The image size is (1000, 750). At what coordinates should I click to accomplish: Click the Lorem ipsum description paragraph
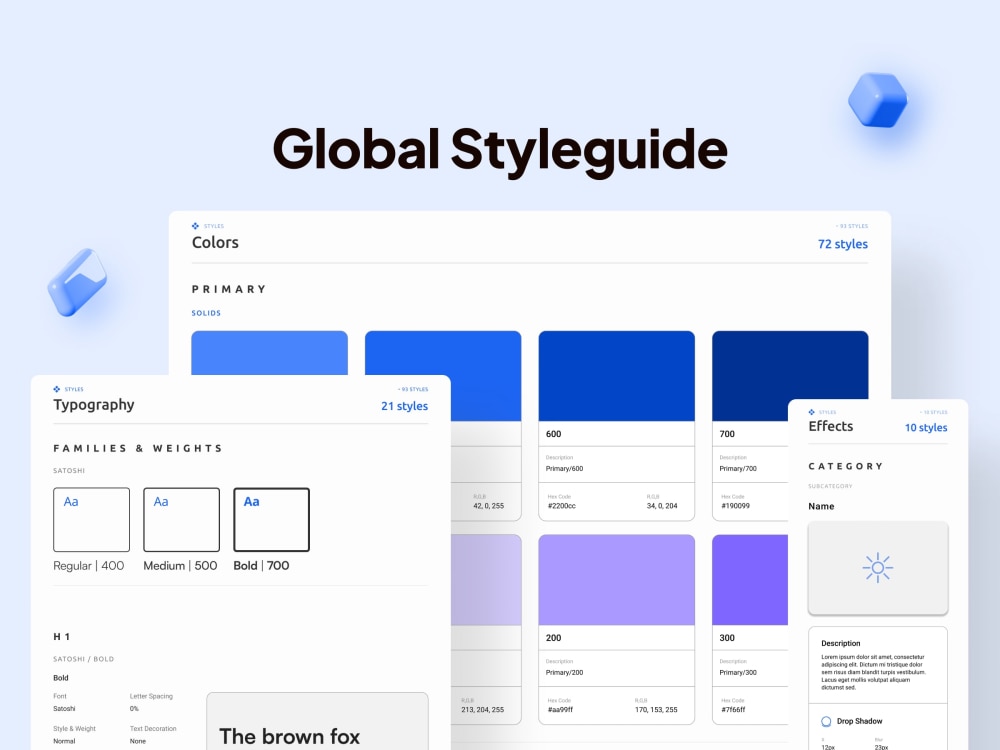(872, 672)
